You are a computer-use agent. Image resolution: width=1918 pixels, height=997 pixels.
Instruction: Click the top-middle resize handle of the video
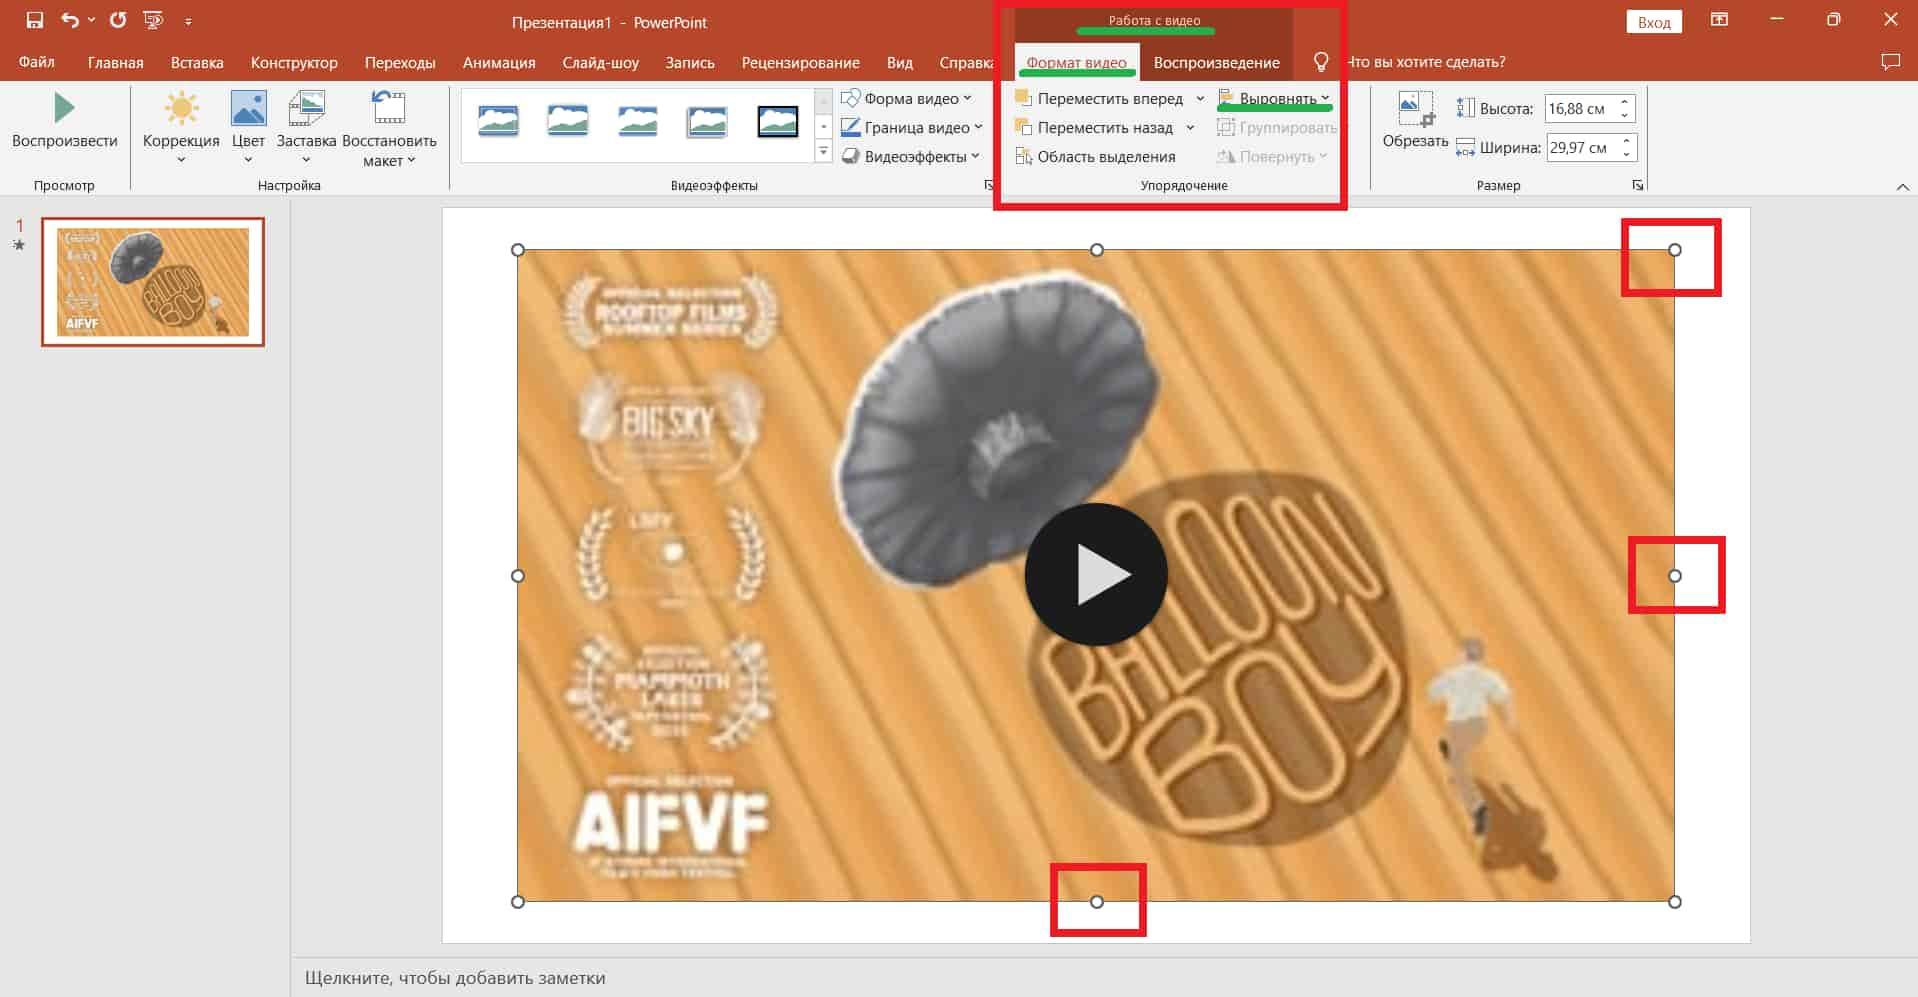click(1097, 250)
